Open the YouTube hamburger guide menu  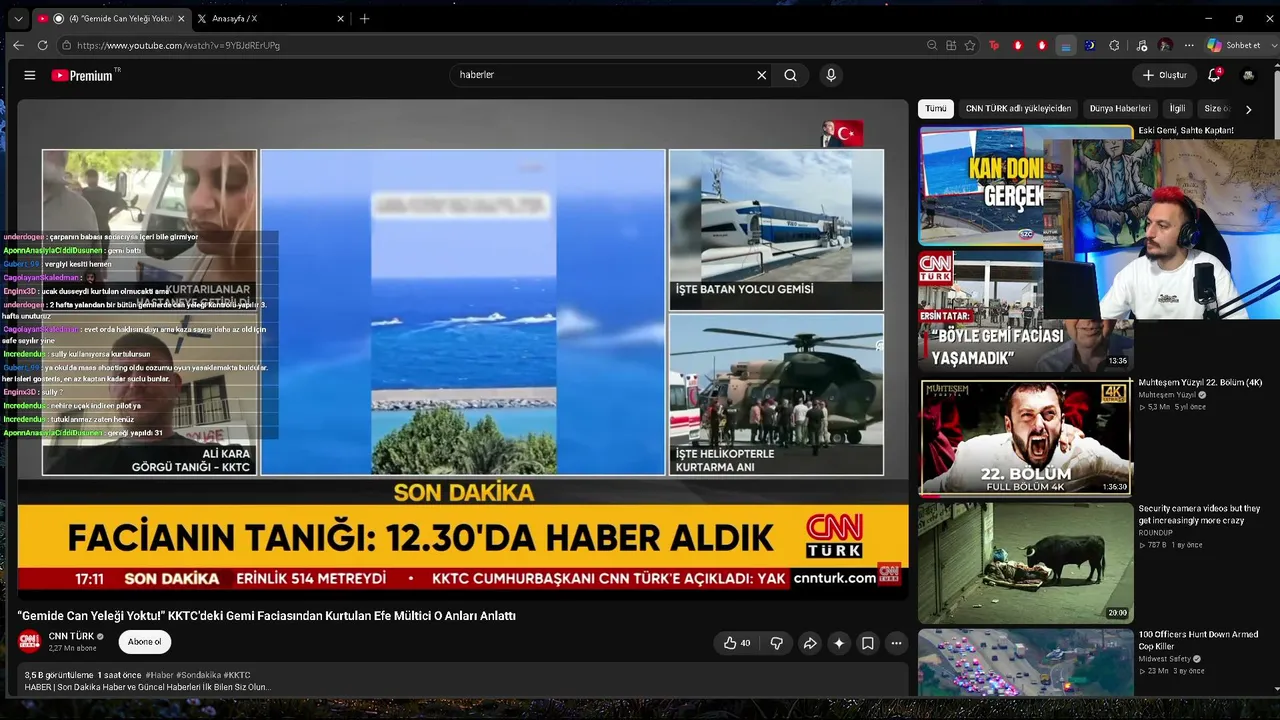30,75
